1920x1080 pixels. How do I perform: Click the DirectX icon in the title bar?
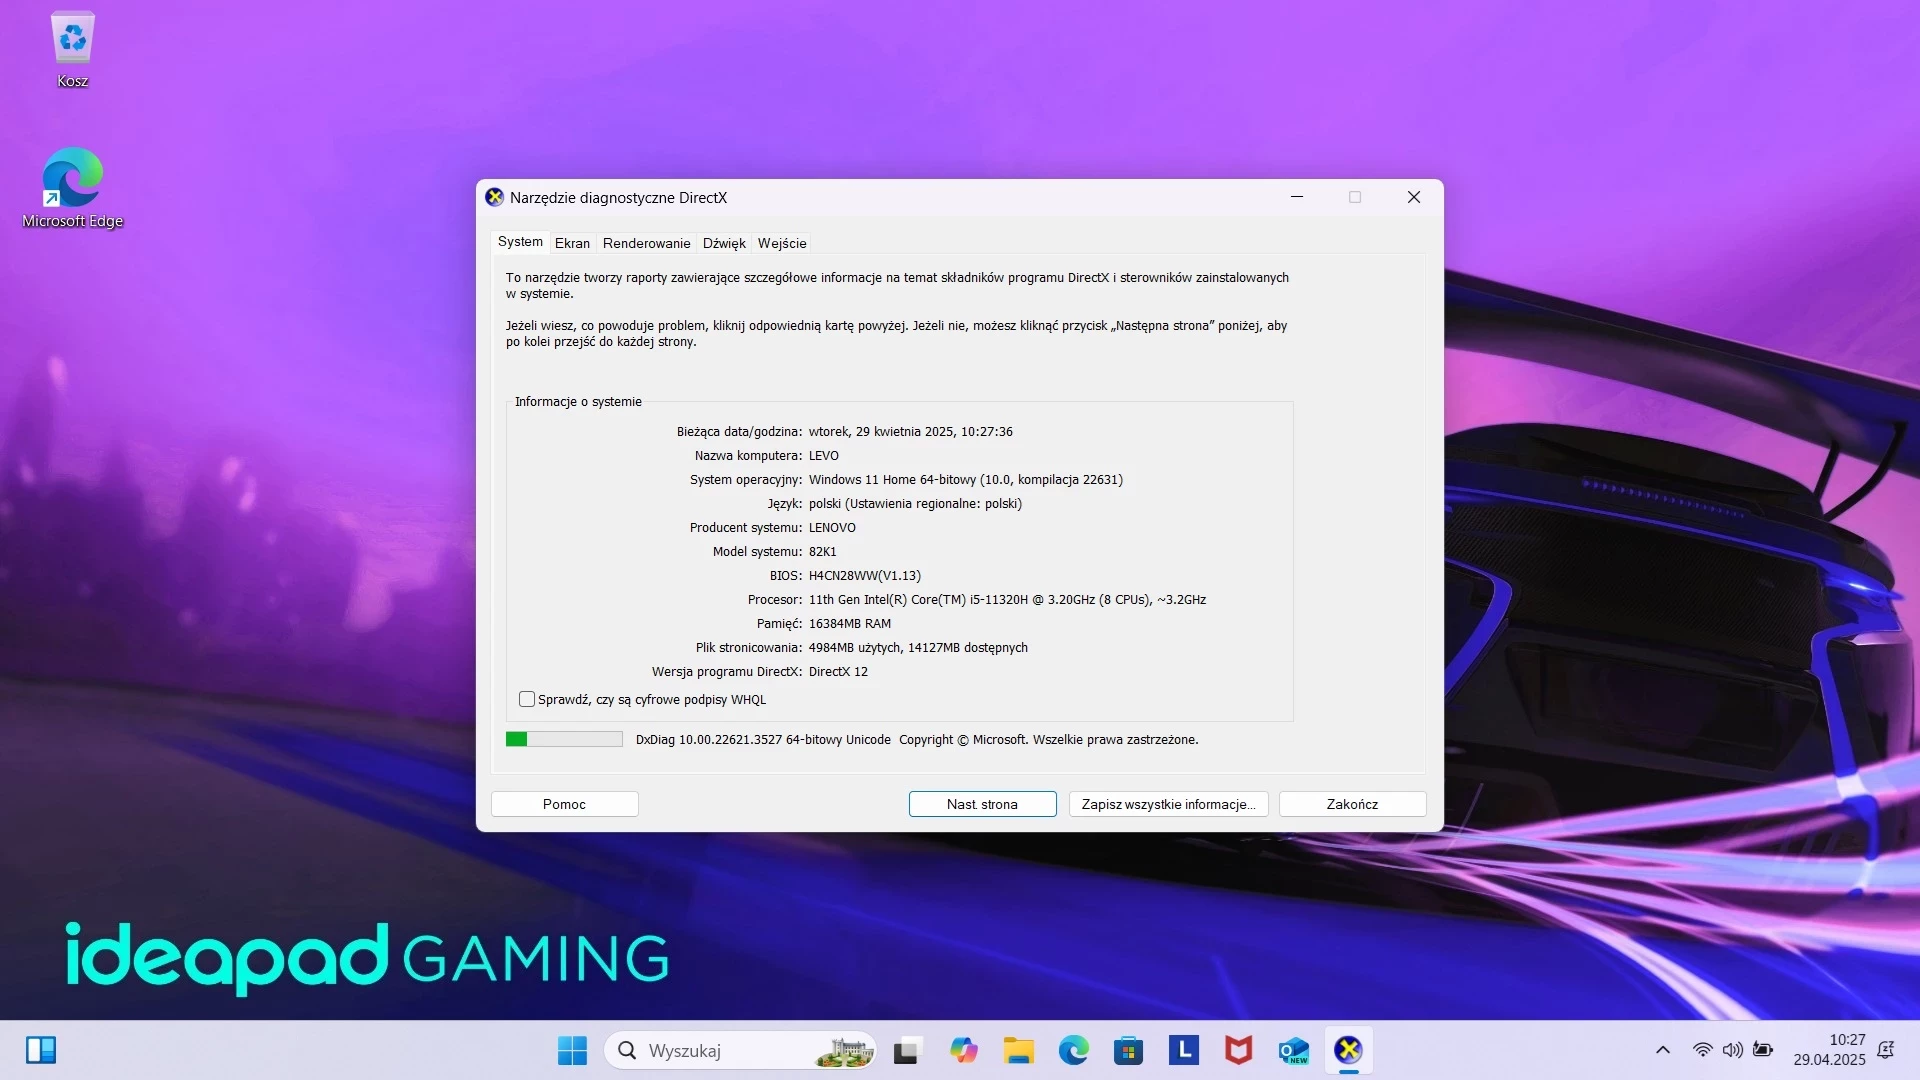click(494, 197)
